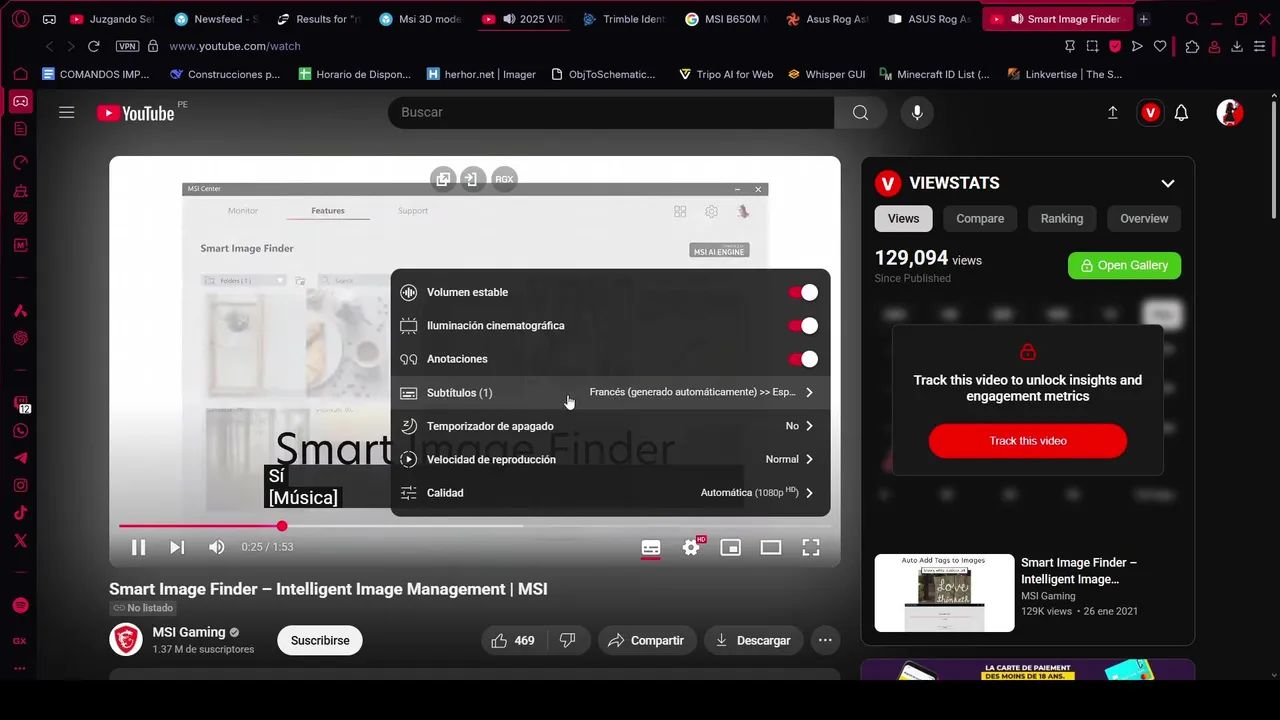Toggle subtitles CC button in player

(x=650, y=547)
